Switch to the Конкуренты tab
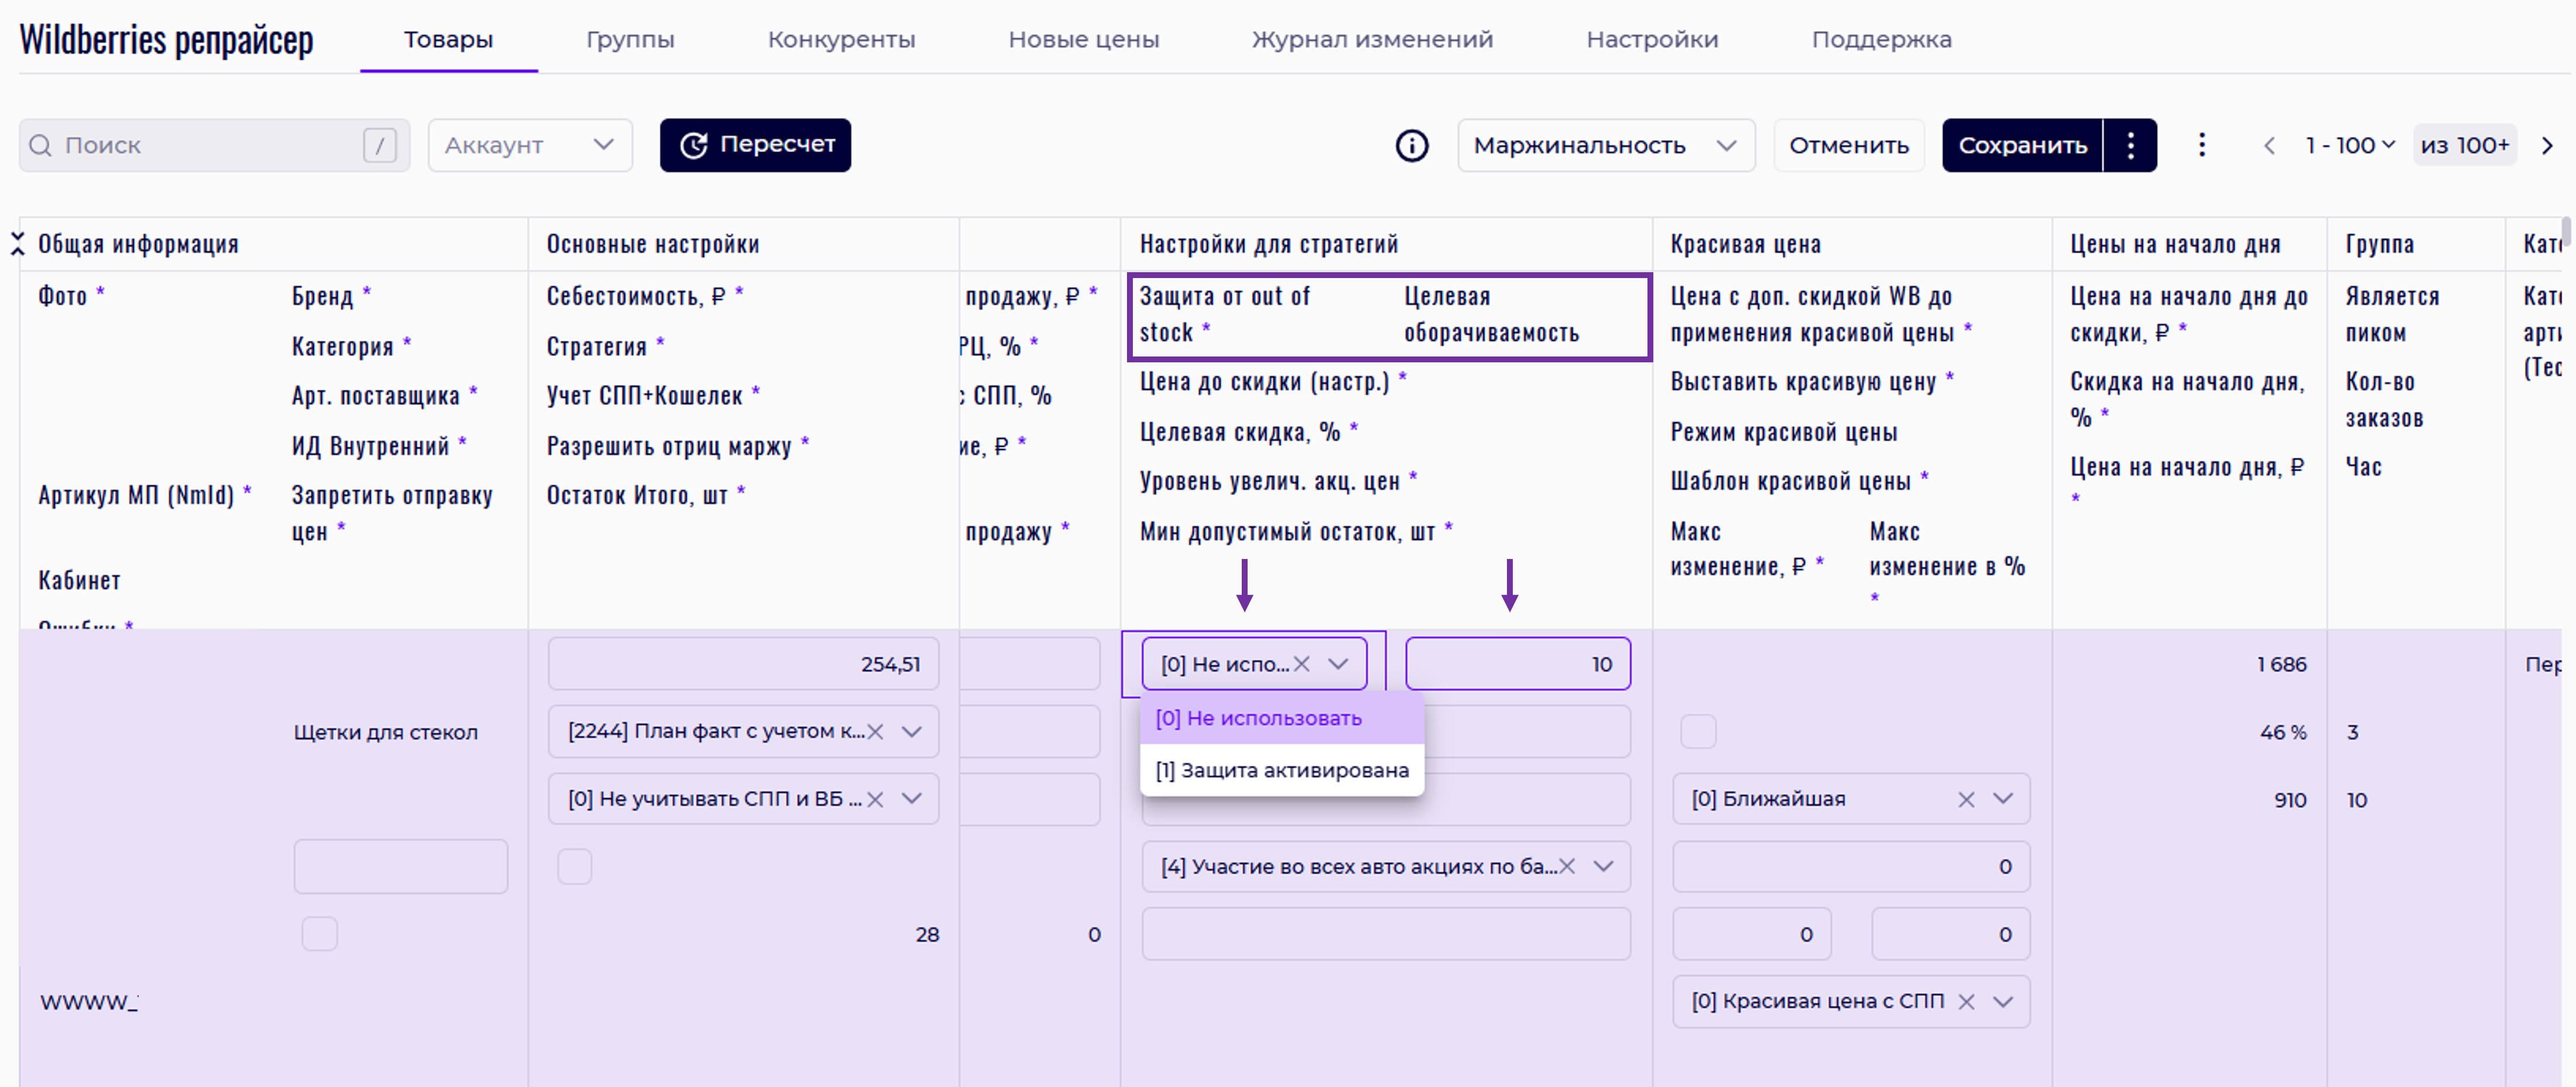Viewport: 2576px width, 1087px height. 840,40
